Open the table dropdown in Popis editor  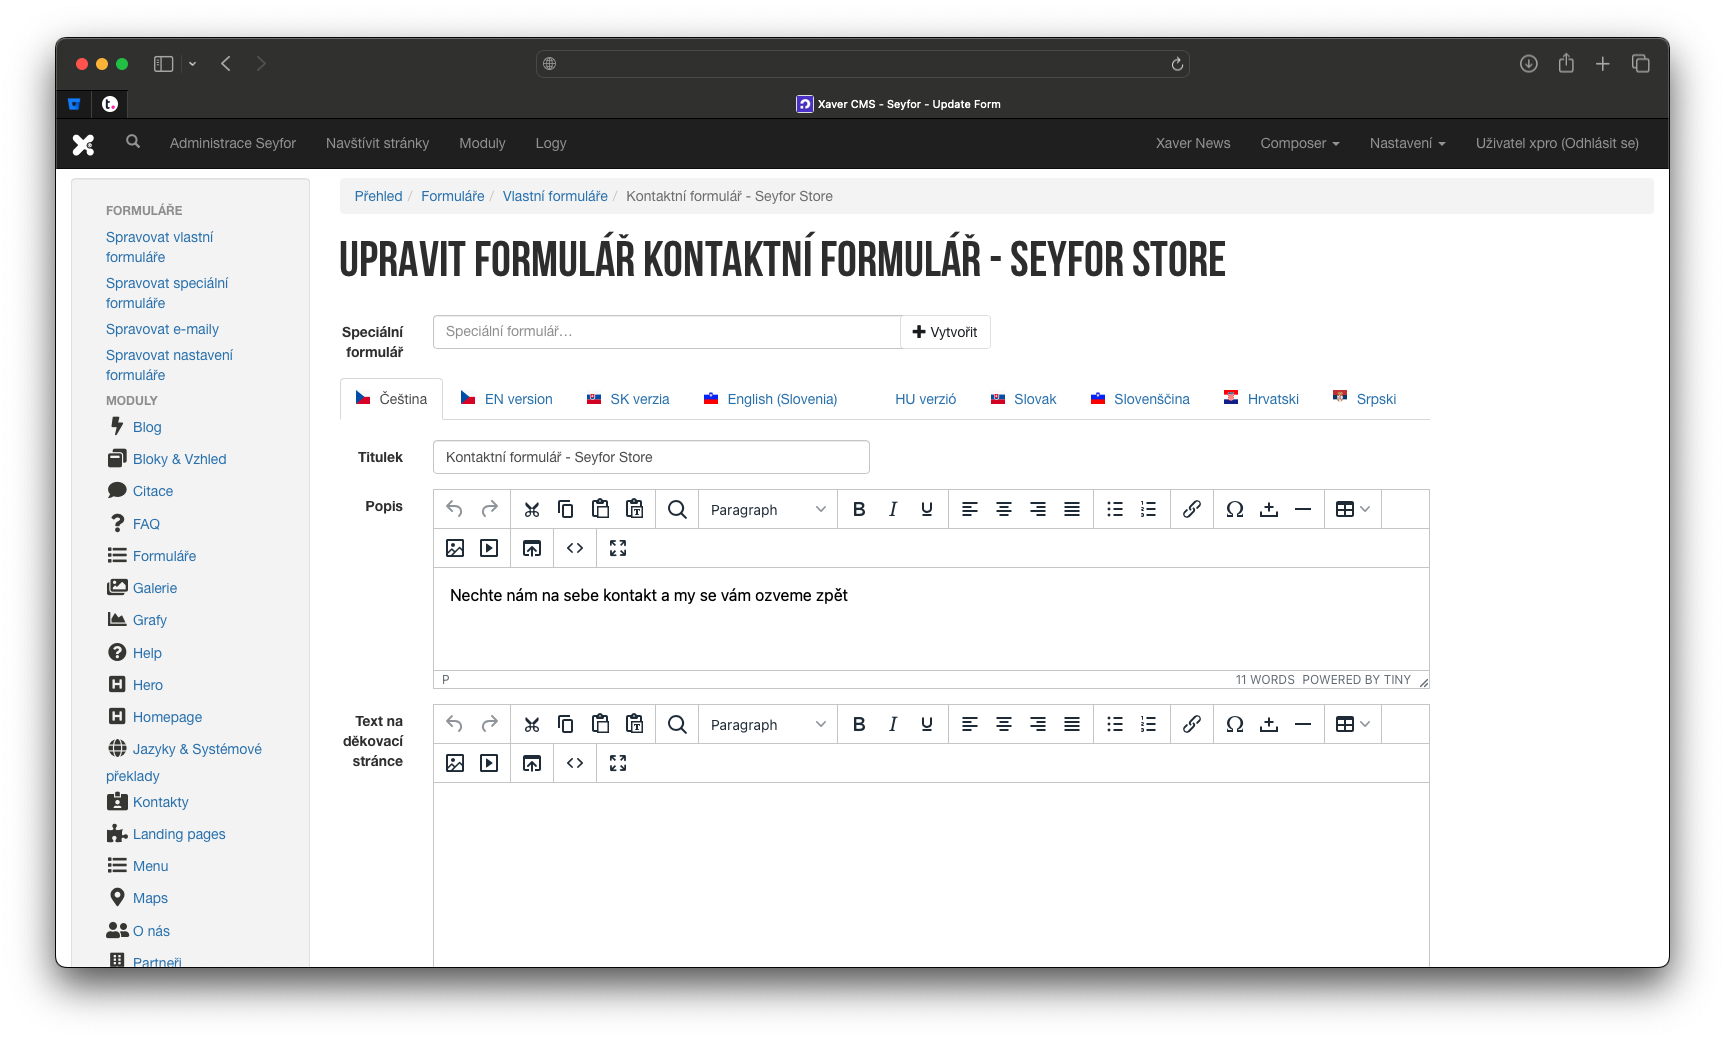tap(1353, 509)
